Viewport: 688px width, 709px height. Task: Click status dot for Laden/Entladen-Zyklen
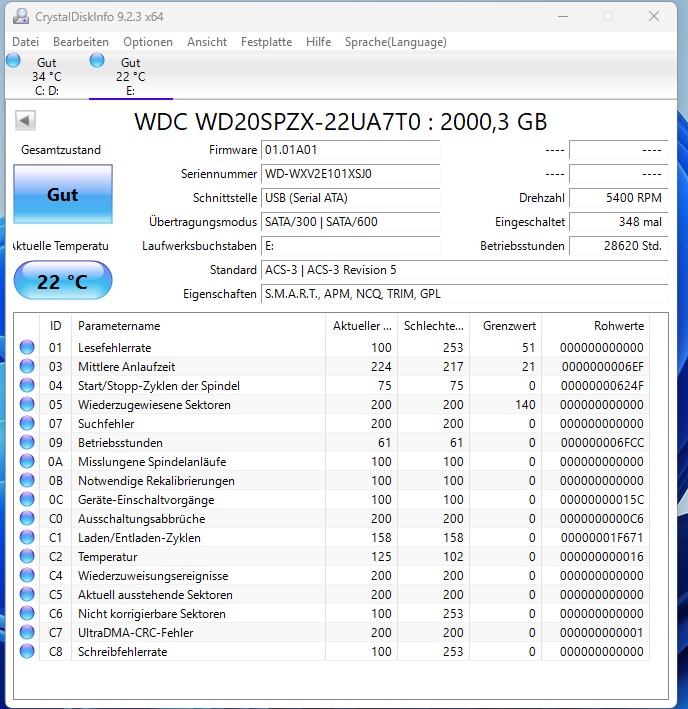click(x=27, y=537)
